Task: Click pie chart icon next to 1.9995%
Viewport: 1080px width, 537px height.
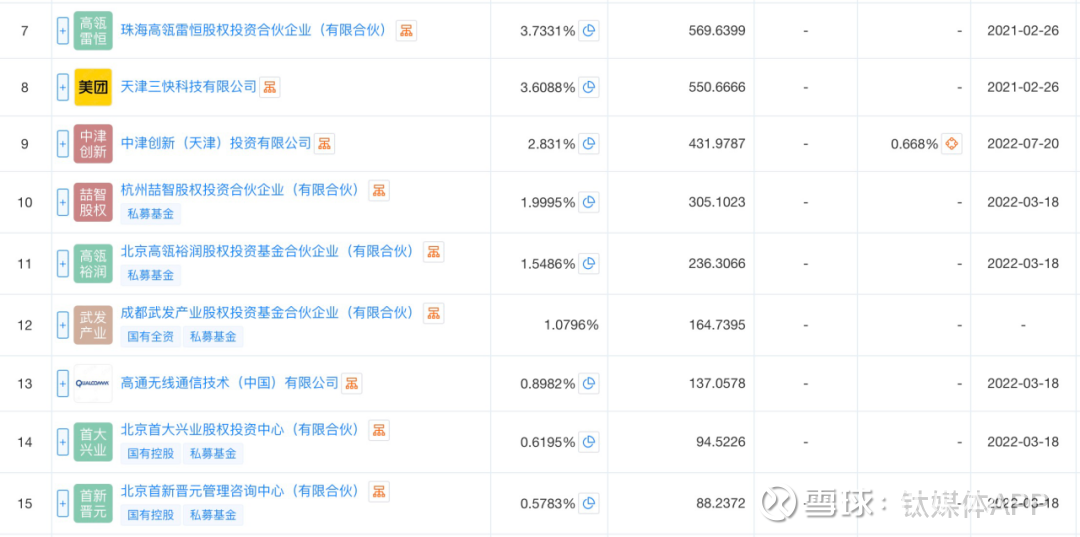Action: tap(589, 202)
